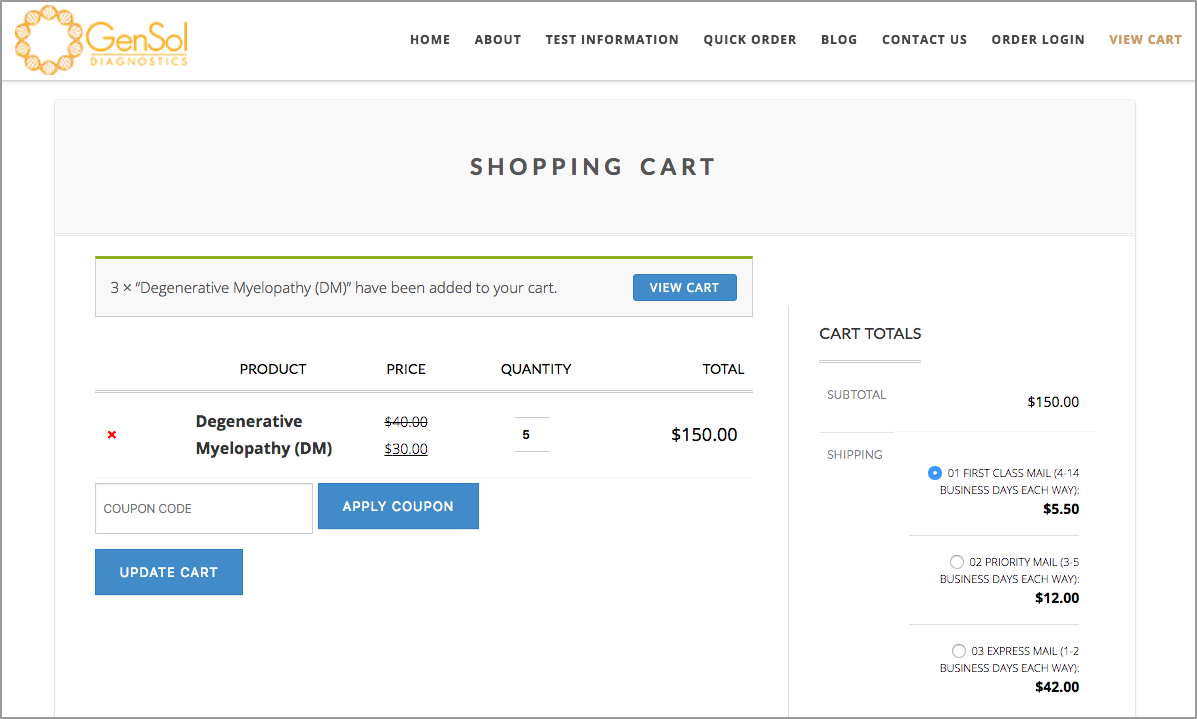The image size is (1197, 719).
Task: Remove Degenerative Myelopathy item via red X
Action: coord(111,434)
